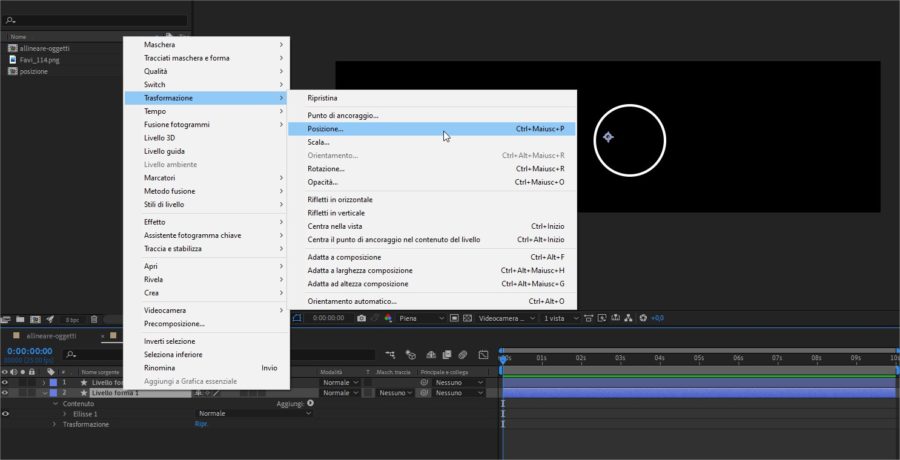Click the lock column header icon
Viewport: 900px width, 460px height.
[32, 372]
